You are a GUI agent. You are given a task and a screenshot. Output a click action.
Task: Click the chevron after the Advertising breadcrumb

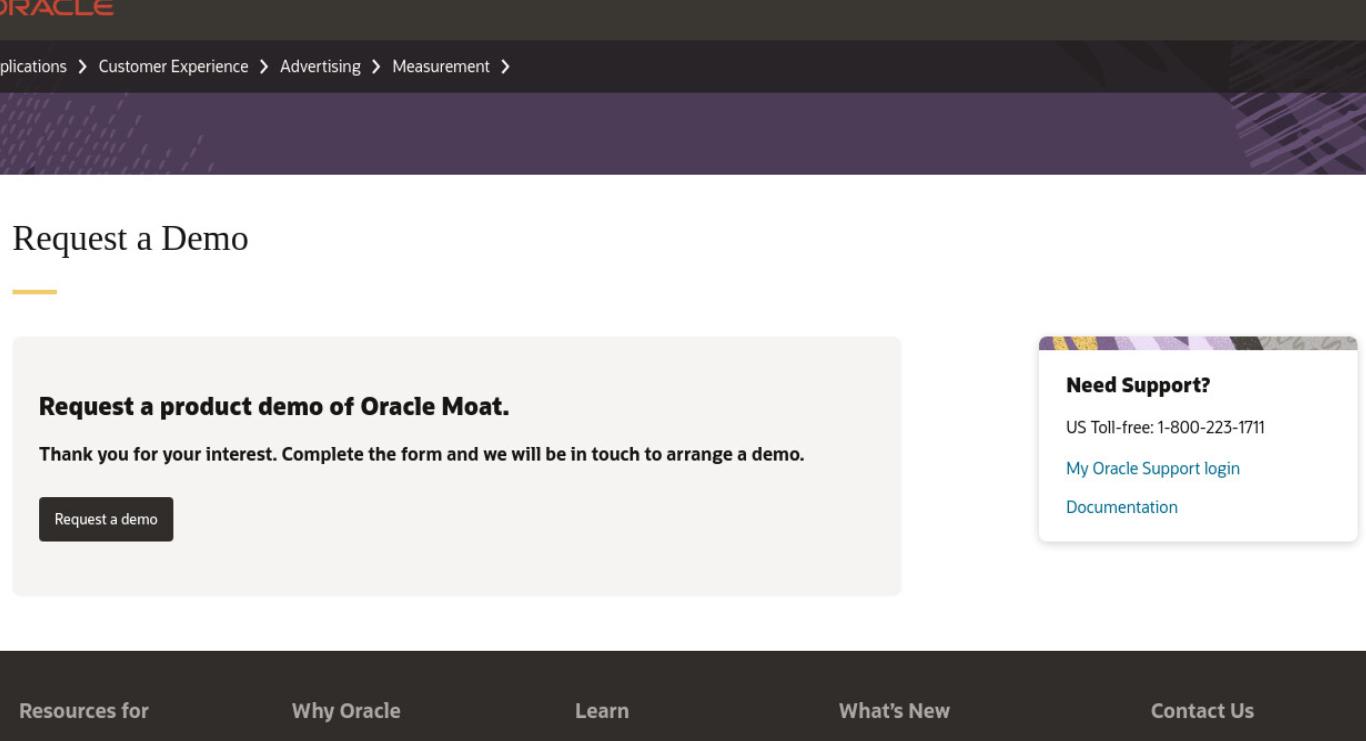376,67
